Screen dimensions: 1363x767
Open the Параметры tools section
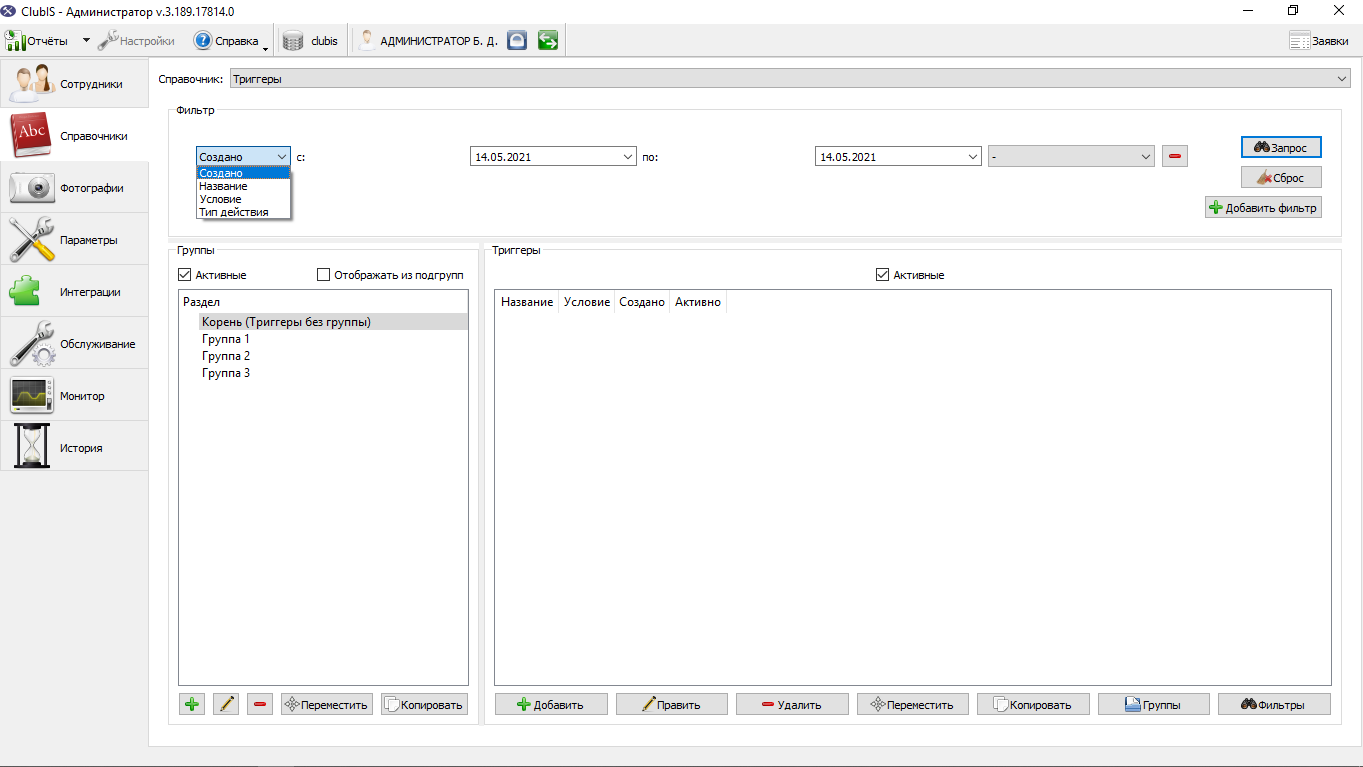[74, 240]
